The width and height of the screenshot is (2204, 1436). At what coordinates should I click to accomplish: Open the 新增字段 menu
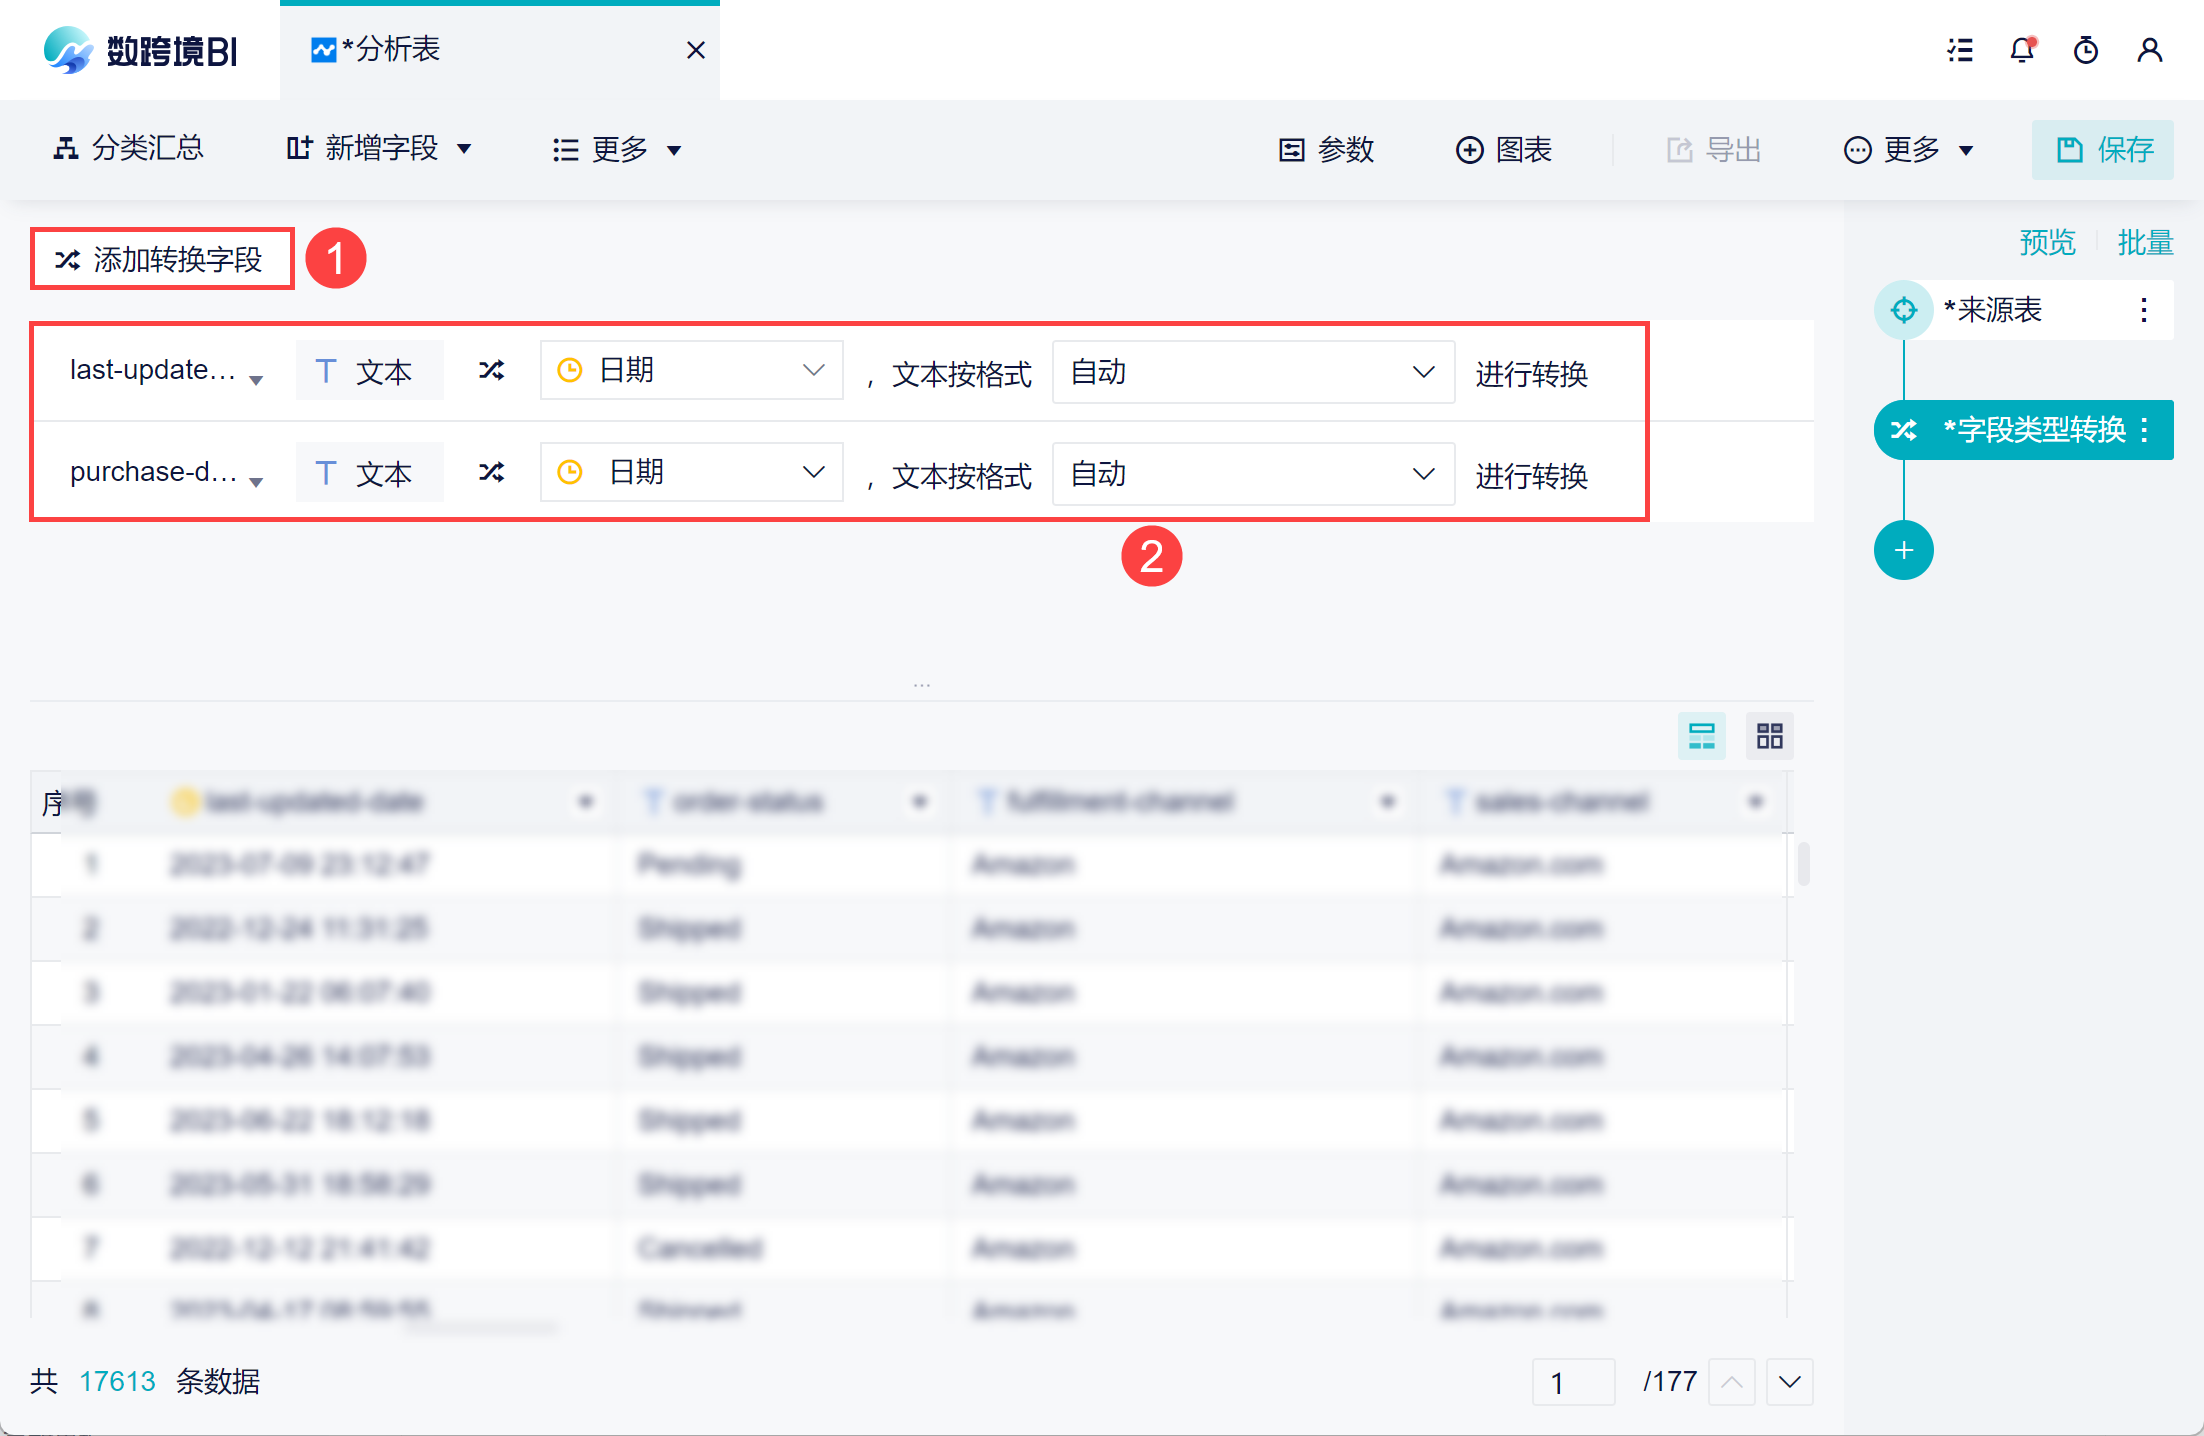pyautogui.click(x=379, y=149)
